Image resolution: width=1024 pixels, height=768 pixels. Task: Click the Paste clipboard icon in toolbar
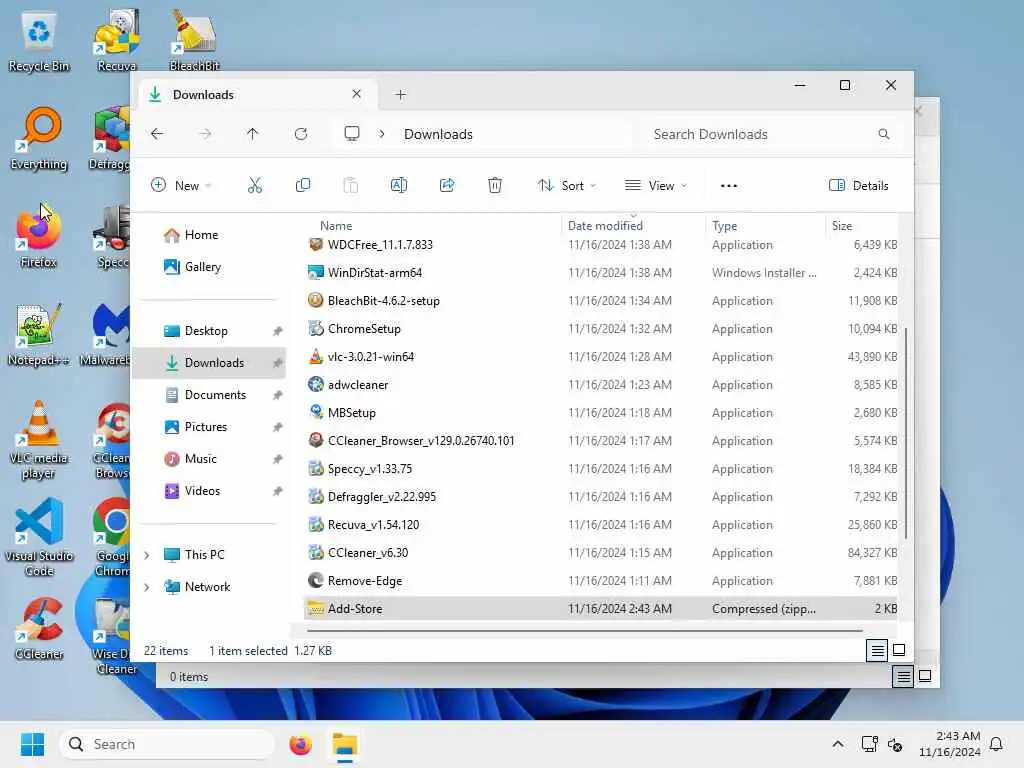(351, 185)
